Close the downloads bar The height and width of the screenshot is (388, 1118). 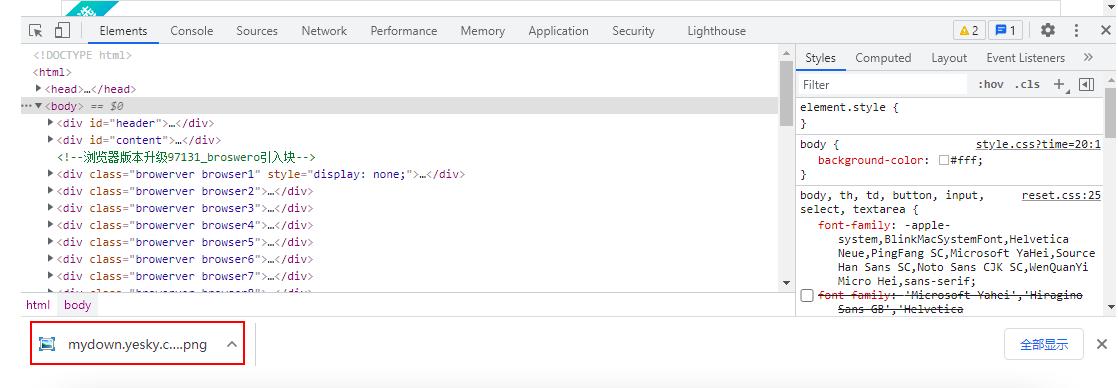[x=1102, y=344]
